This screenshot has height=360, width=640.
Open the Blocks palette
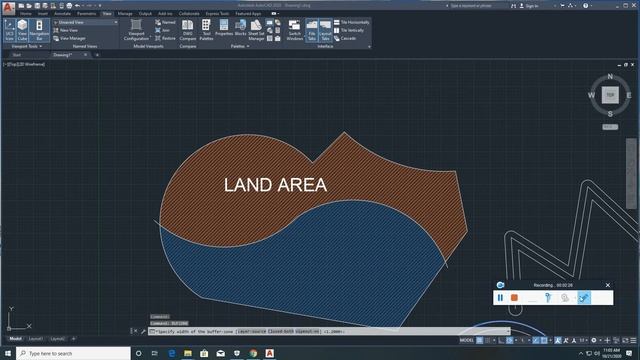[x=240, y=28]
